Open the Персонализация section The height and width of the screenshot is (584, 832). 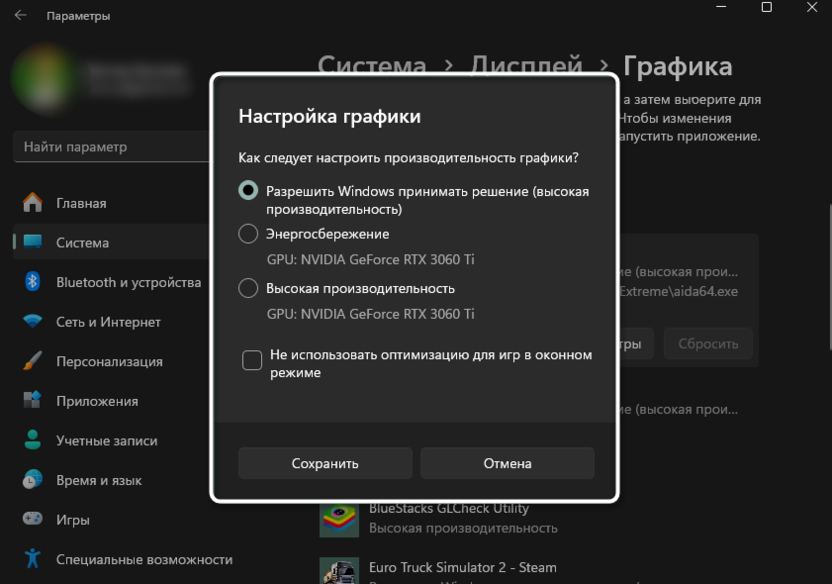111,361
